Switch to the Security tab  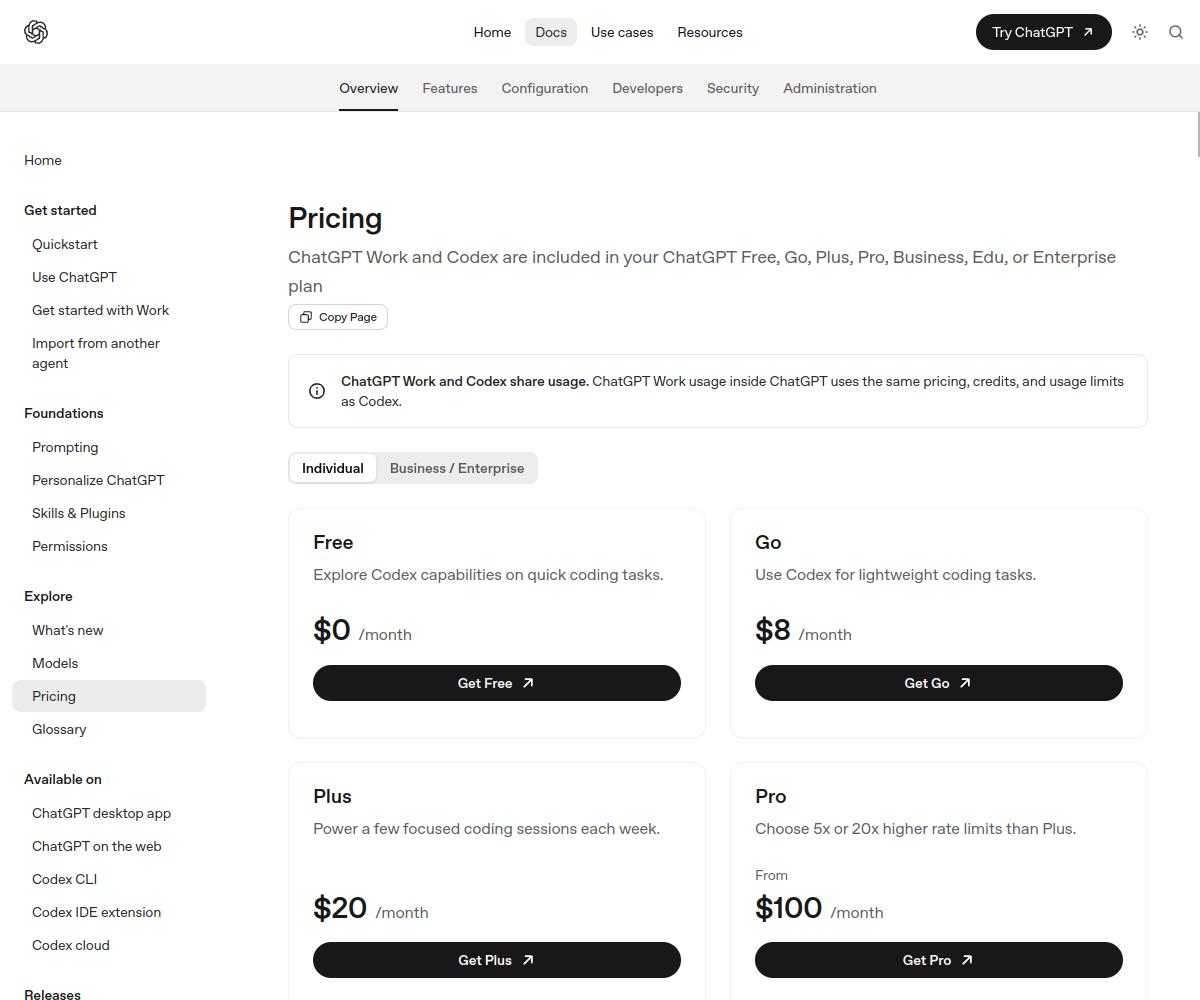733,88
